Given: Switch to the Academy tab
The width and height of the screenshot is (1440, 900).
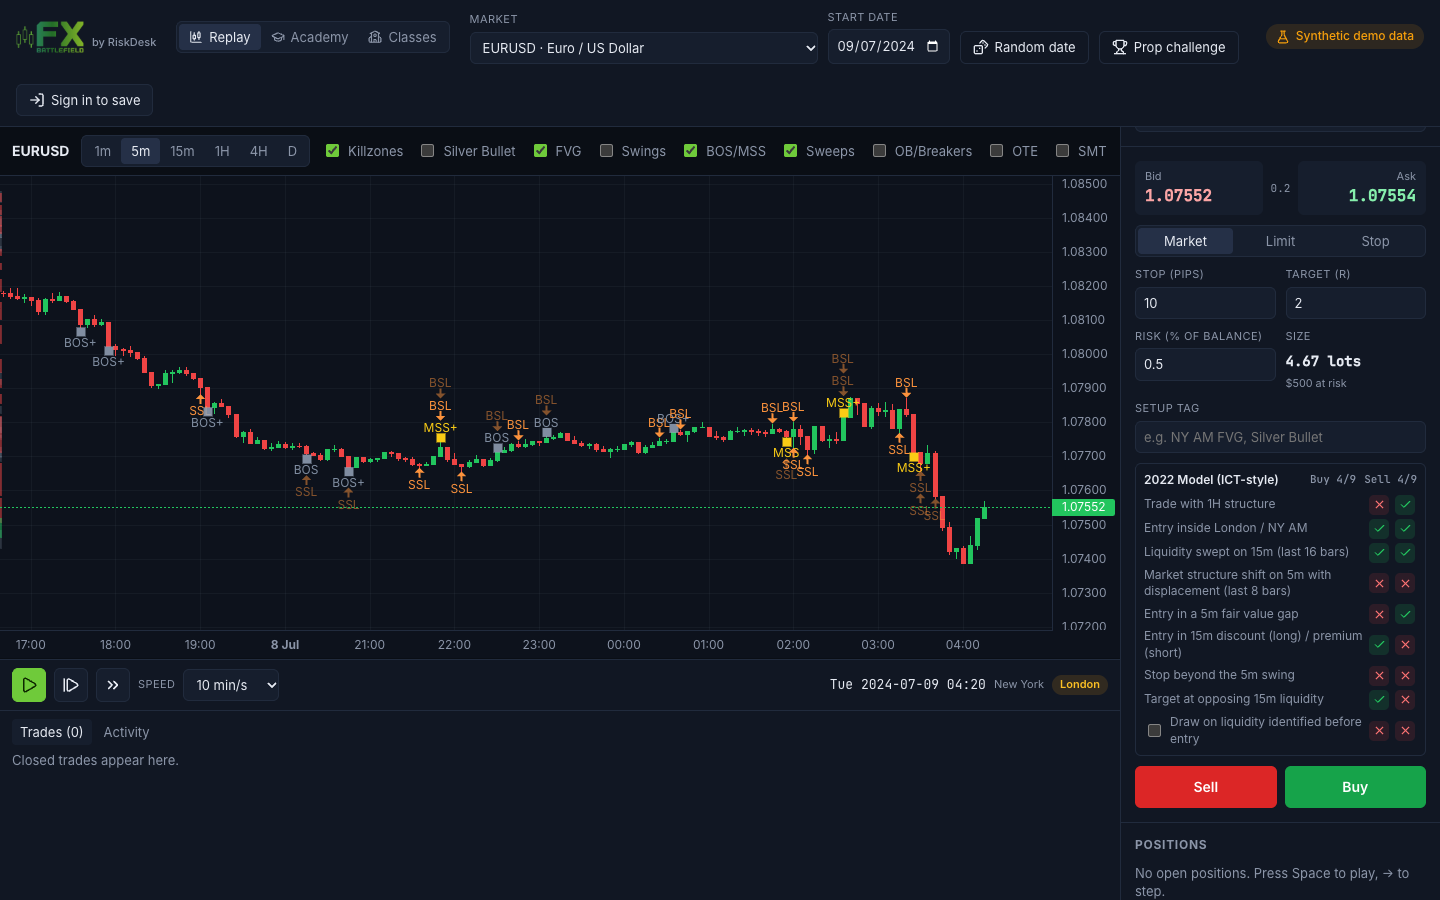Looking at the screenshot, I should click(310, 37).
